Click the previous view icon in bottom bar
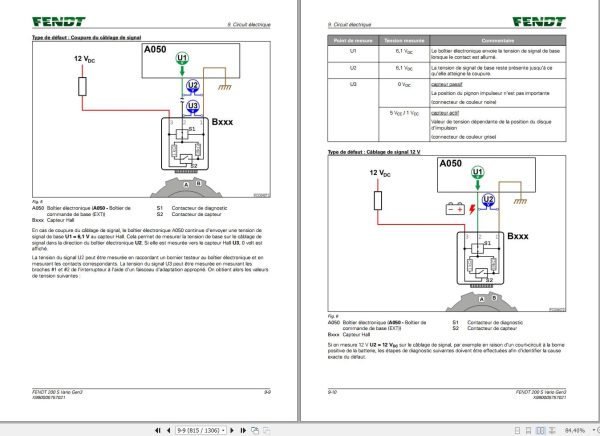Image resolution: width=600 pixels, height=436 pixels. click(x=255, y=430)
